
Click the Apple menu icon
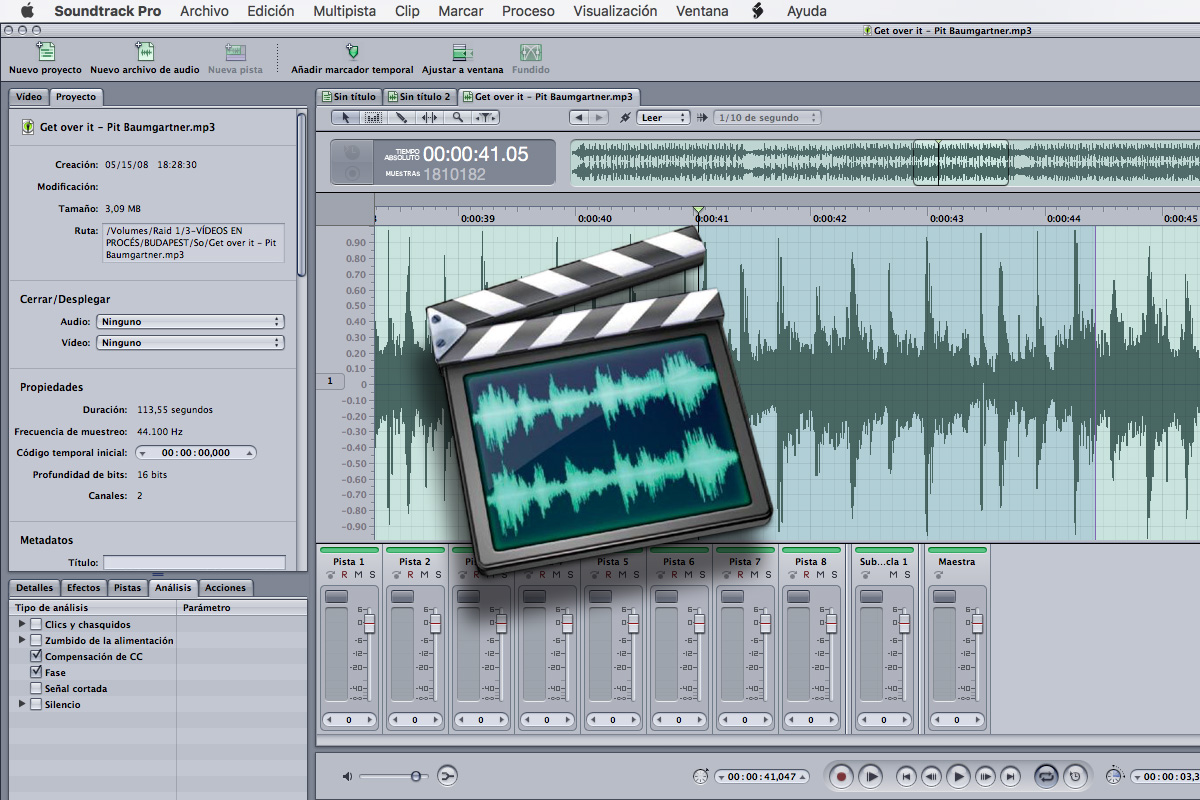point(27,11)
